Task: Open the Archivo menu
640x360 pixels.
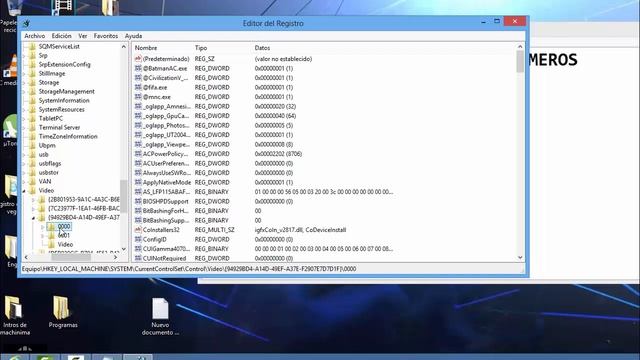Action: [35, 36]
